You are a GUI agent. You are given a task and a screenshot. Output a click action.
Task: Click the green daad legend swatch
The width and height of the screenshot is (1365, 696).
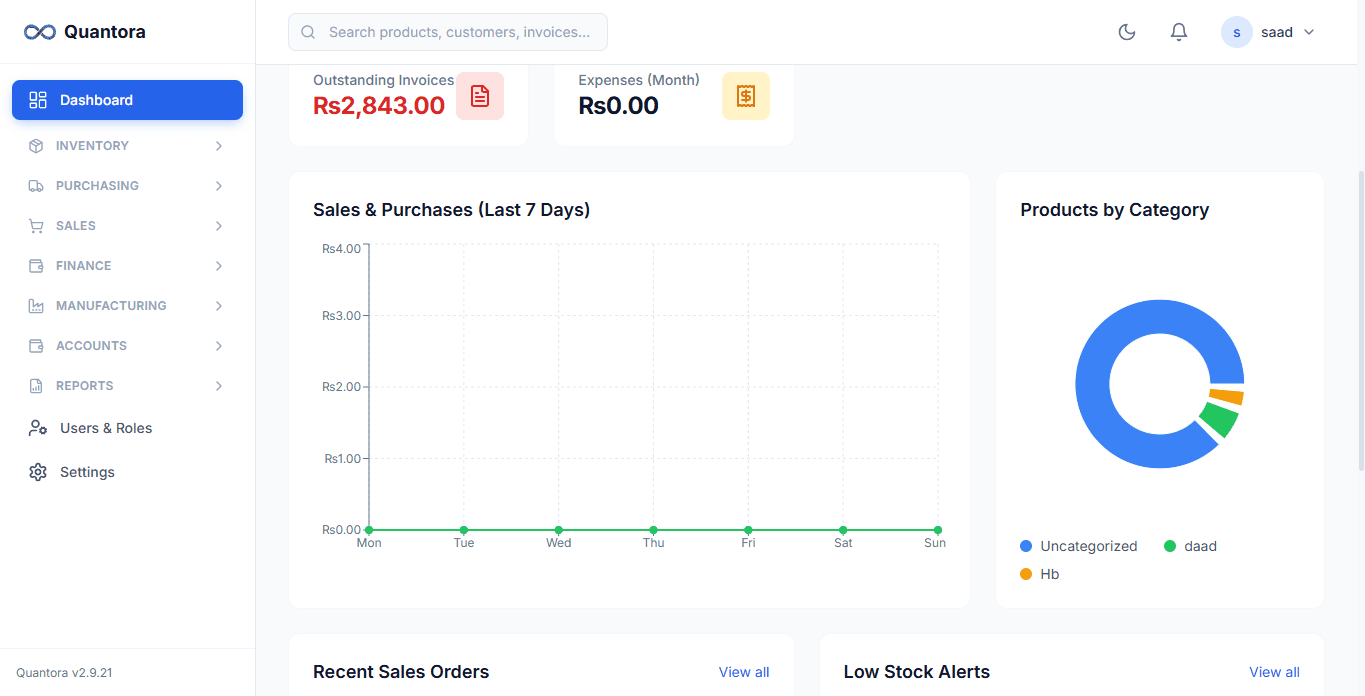pyautogui.click(x=1170, y=546)
